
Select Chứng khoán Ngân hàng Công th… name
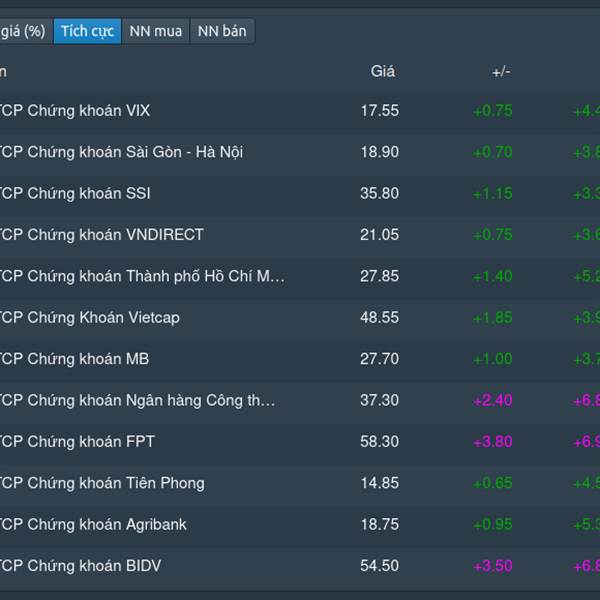pos(151,400)
